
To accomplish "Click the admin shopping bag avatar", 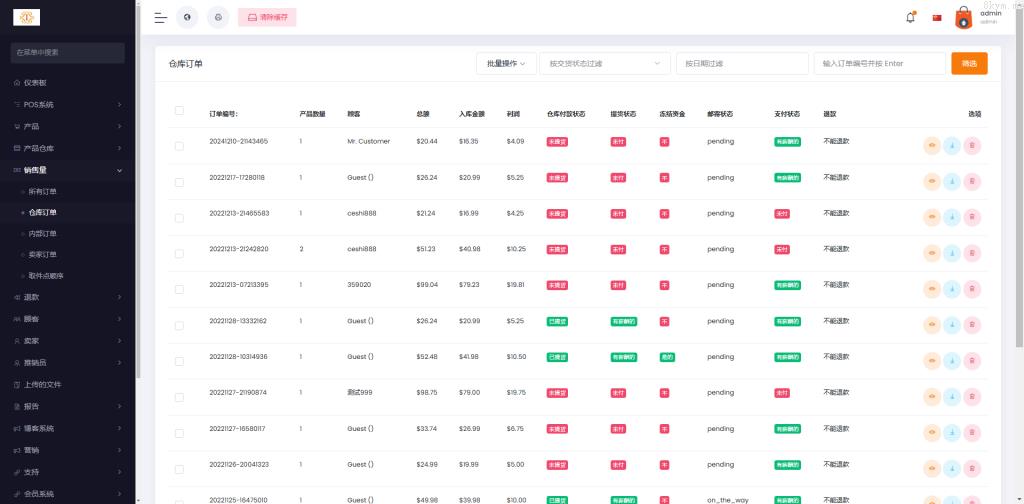I will tap(963, 17).
